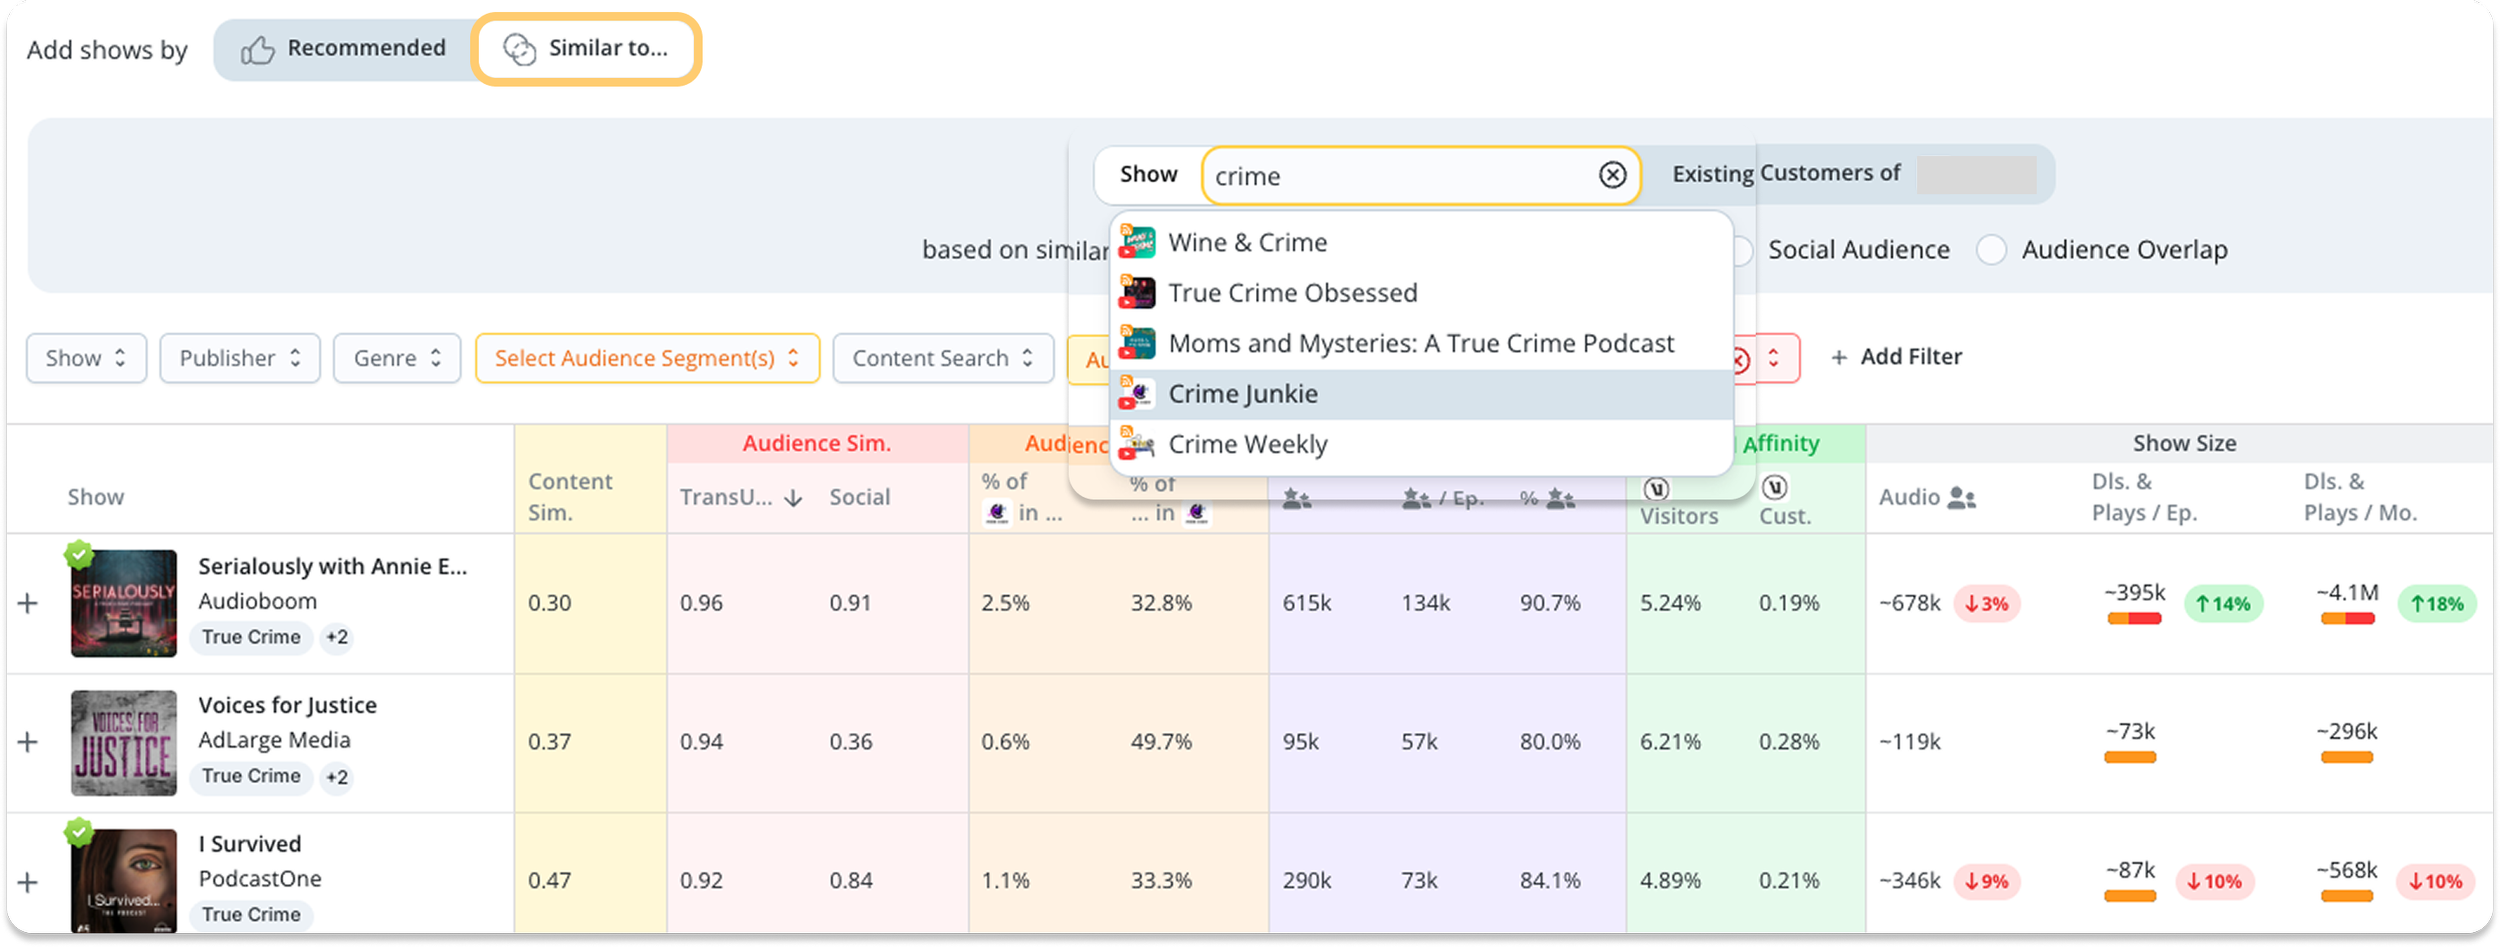Add Serialously with Annie E... show
Image resolution: width=2500 pixels, height=947 pixels.
point(28,603)
